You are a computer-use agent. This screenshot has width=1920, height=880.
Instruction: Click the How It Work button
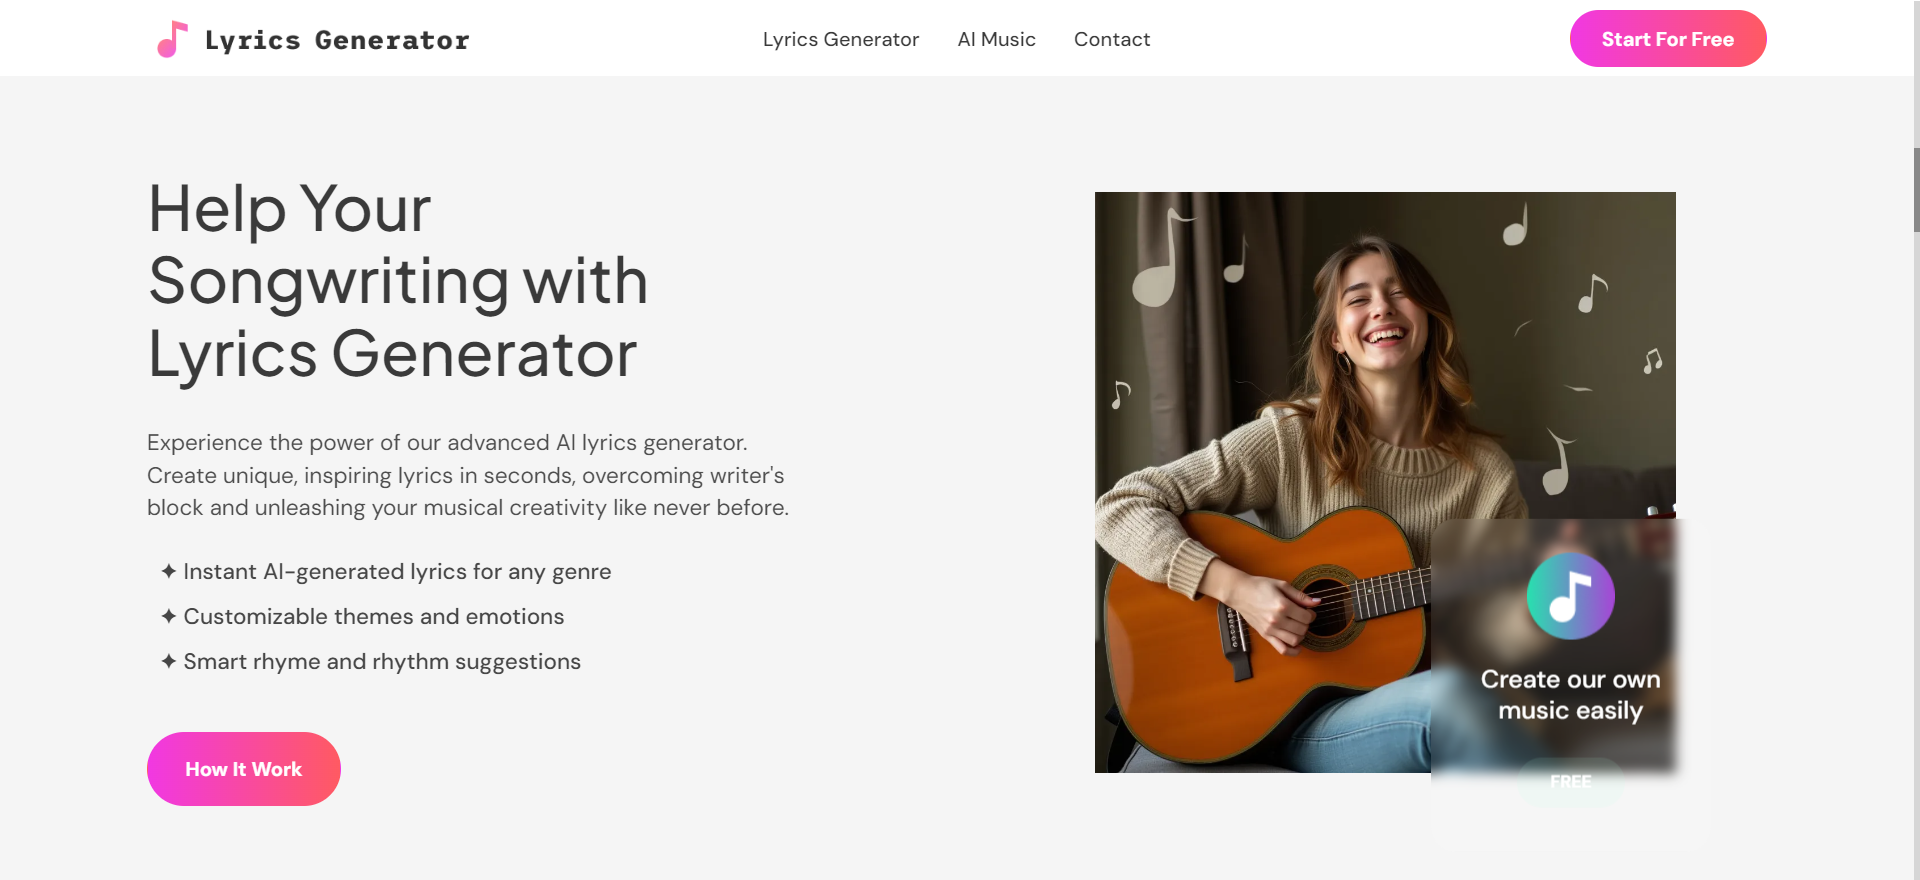click(x=243, y=768)
